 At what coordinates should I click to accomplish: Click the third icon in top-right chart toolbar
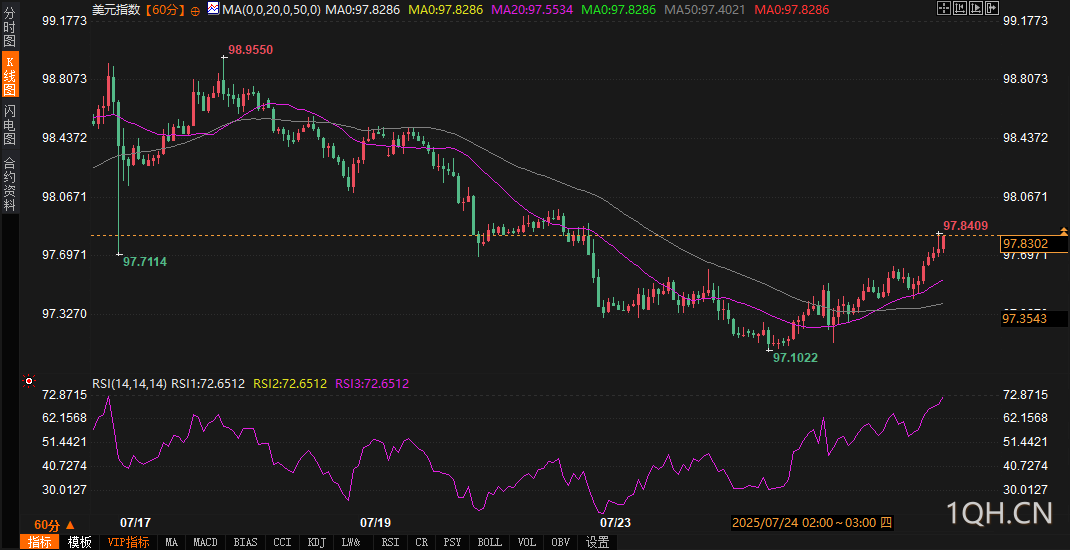(977, 9)
